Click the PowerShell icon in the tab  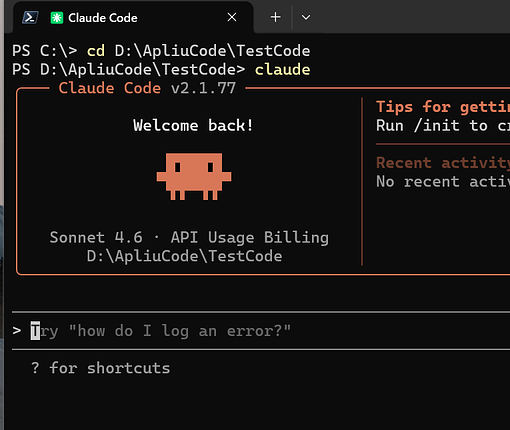click(30, 17)
